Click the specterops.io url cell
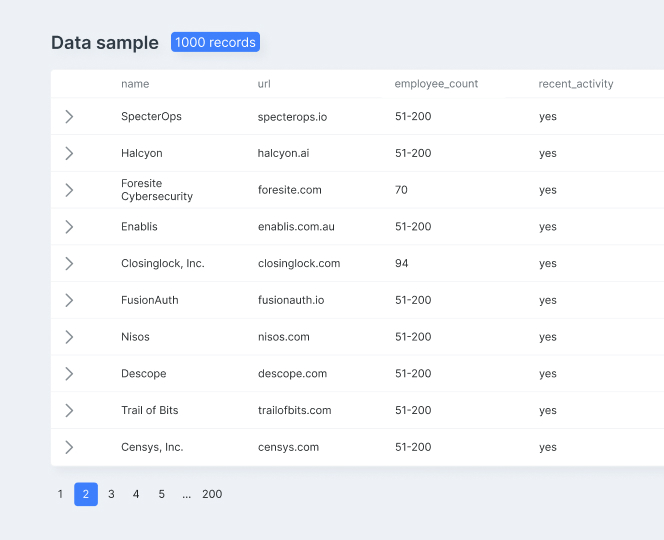The height and width of the screenshot is (540, 664). click(x=292, y=116)
